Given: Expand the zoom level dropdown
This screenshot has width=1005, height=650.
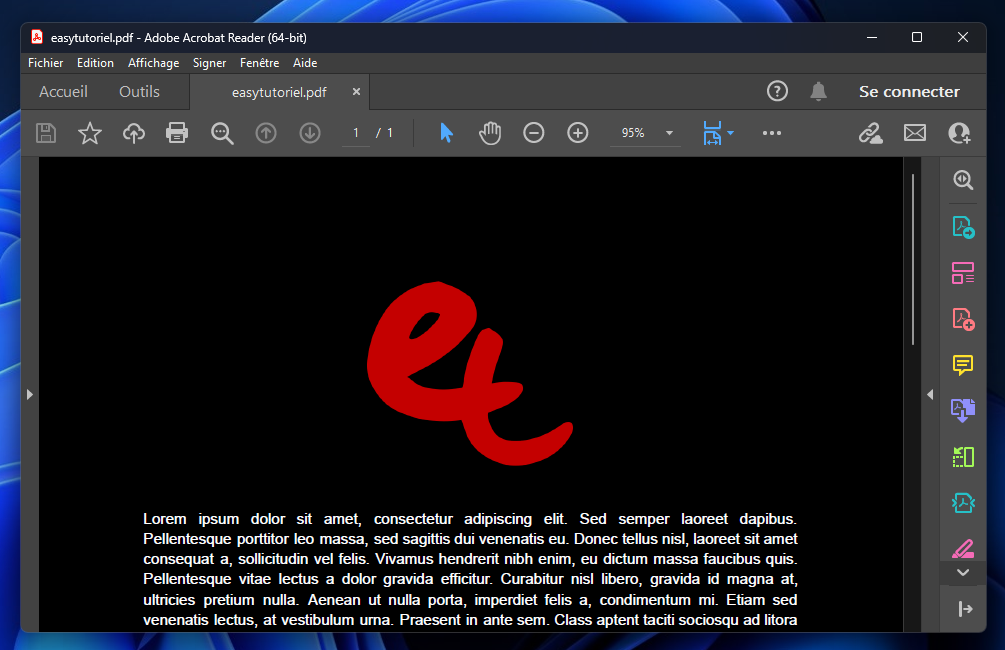Looking at the screenshot, I should [669, 133].
